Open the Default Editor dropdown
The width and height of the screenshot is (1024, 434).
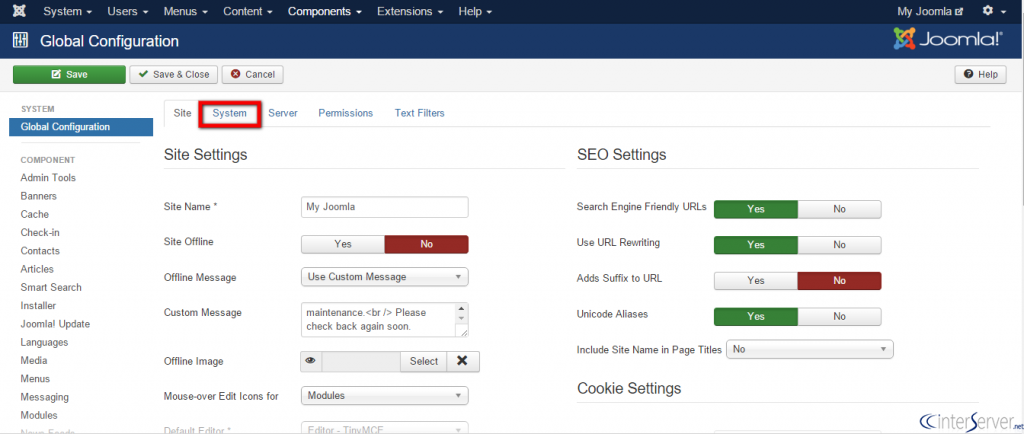[385, 429]
